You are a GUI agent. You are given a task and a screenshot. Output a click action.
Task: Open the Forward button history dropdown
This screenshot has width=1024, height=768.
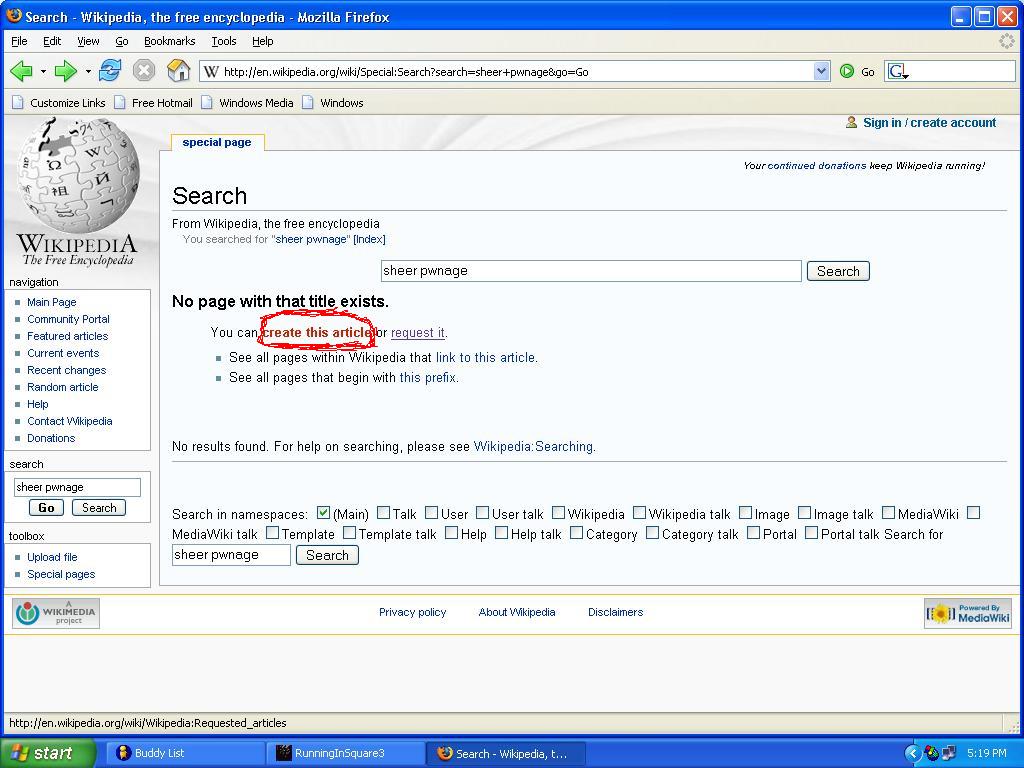click(88, 71)
